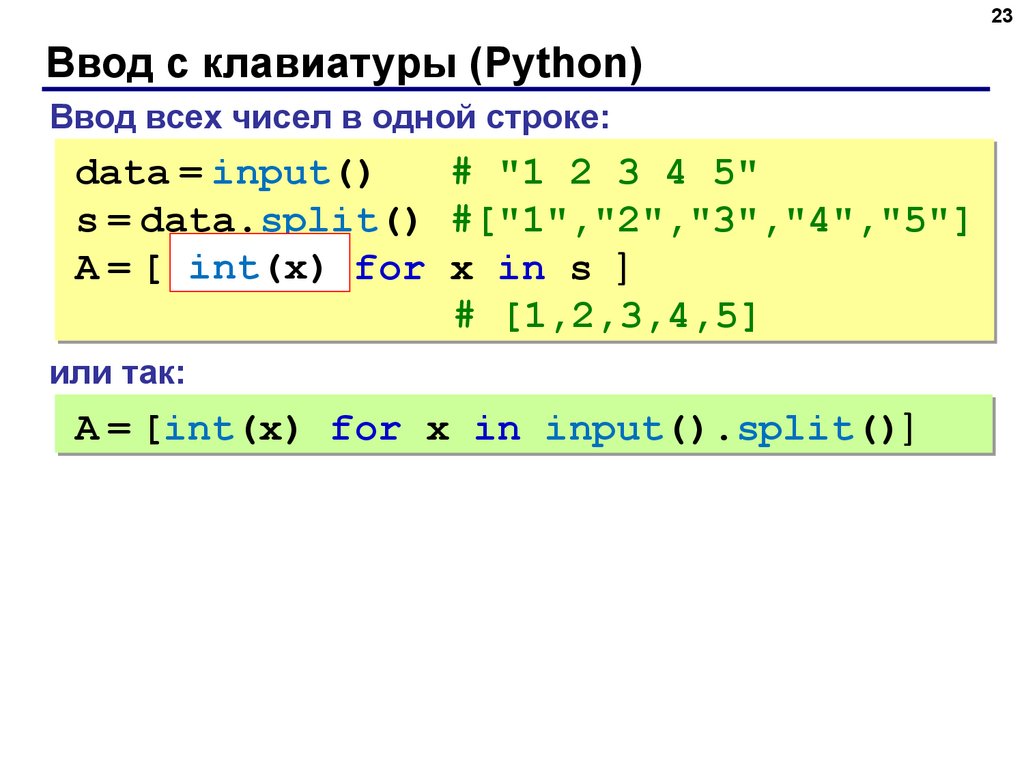This screenshot has height=768, width=1024.
Task: Click the 'in' keyword in the yellow code box
Action: tap(521, 268)
